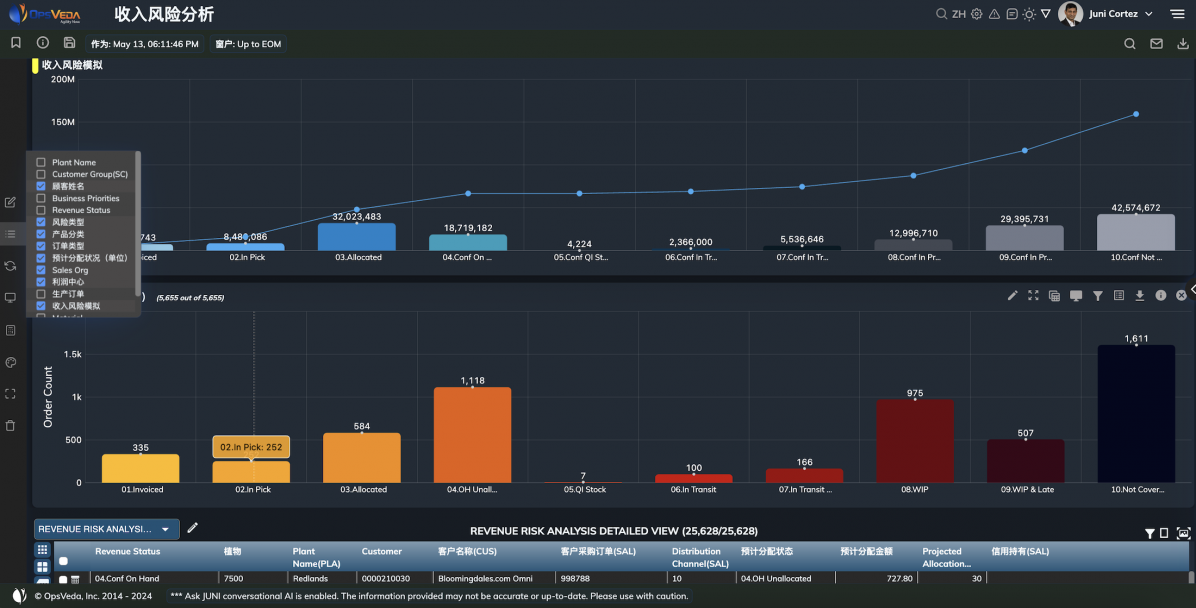Open the filter funnel in chart toolbar
This screenshot has width=1196, height=608.
1097,296
